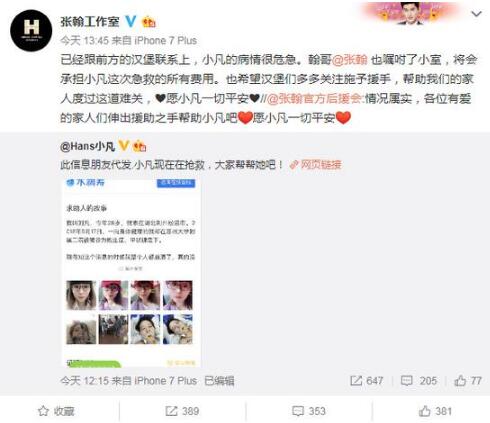Click the 张翰工作室 account name

(90, 22)
